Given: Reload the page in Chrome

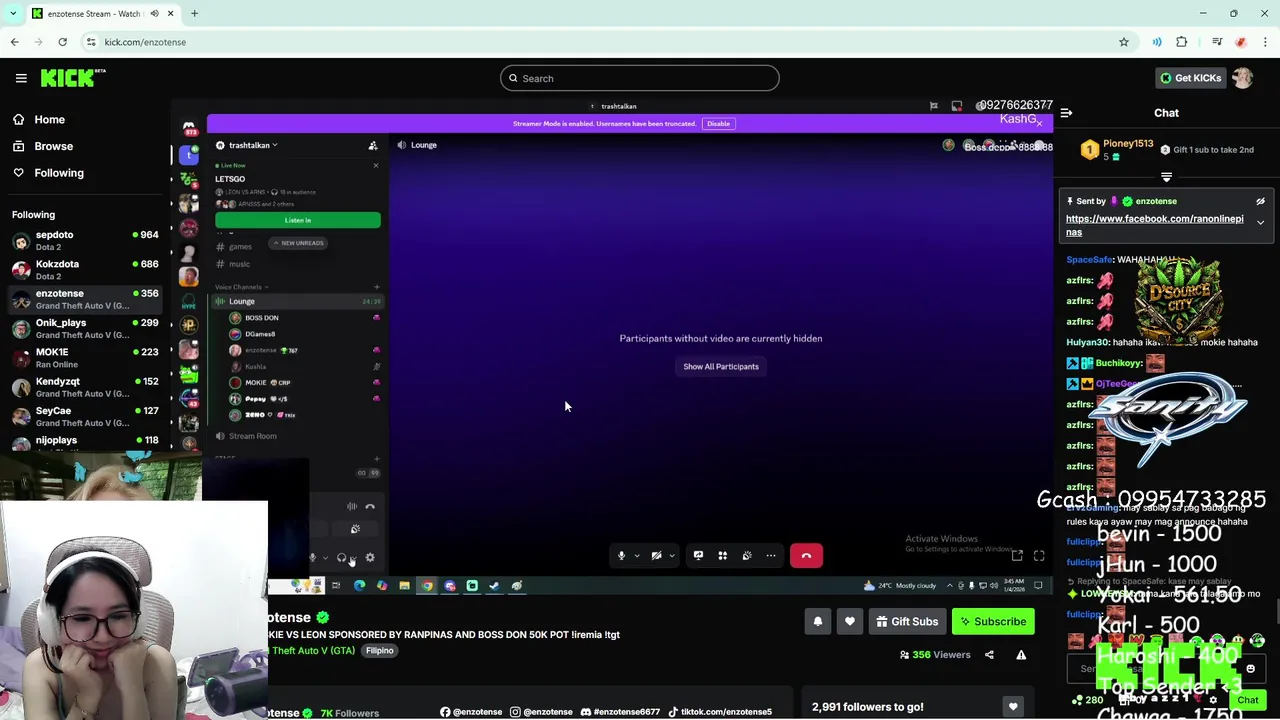Looking at the screenshot, I should (x=62, y=42).
